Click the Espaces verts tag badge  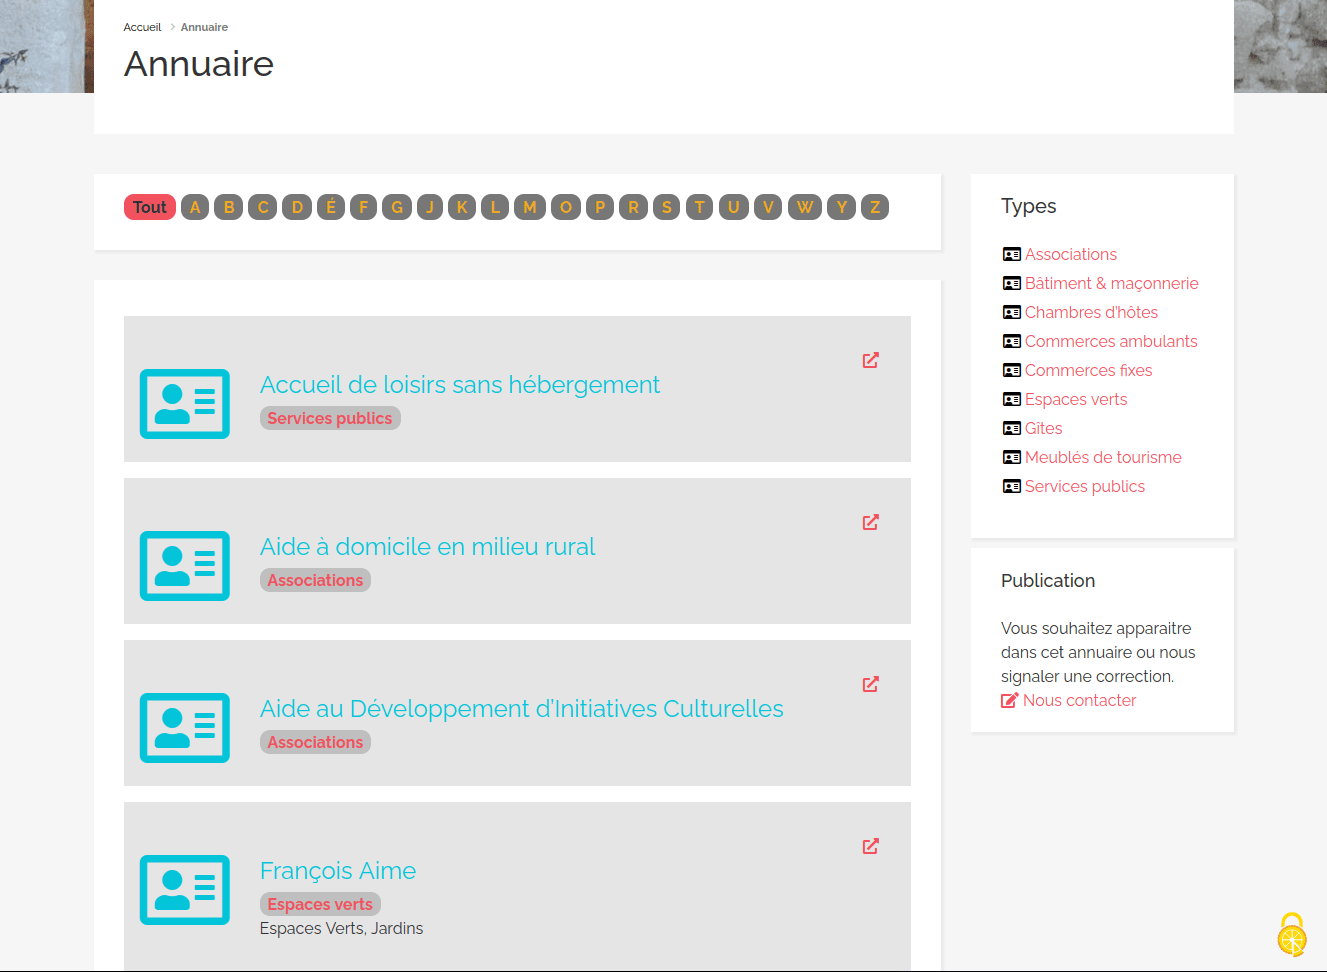pyautogui.click(x=320, y=904)
